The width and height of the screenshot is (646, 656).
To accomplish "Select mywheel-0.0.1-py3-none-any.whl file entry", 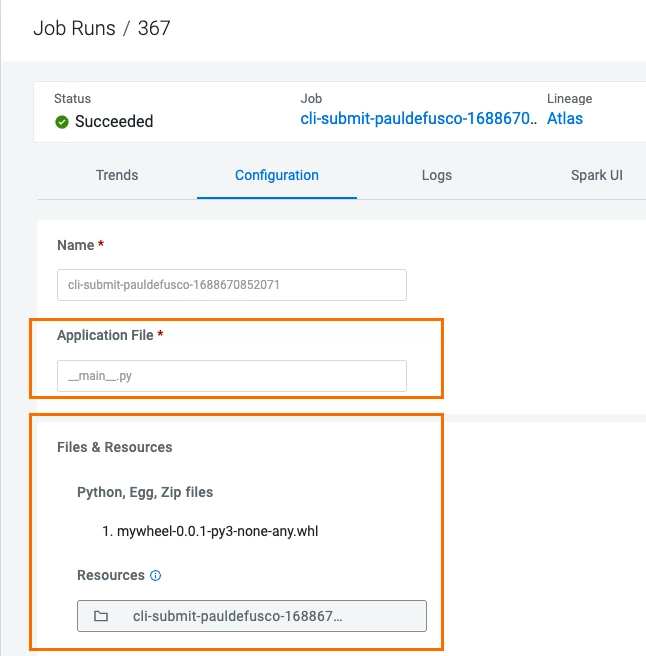I will [217, 531].
